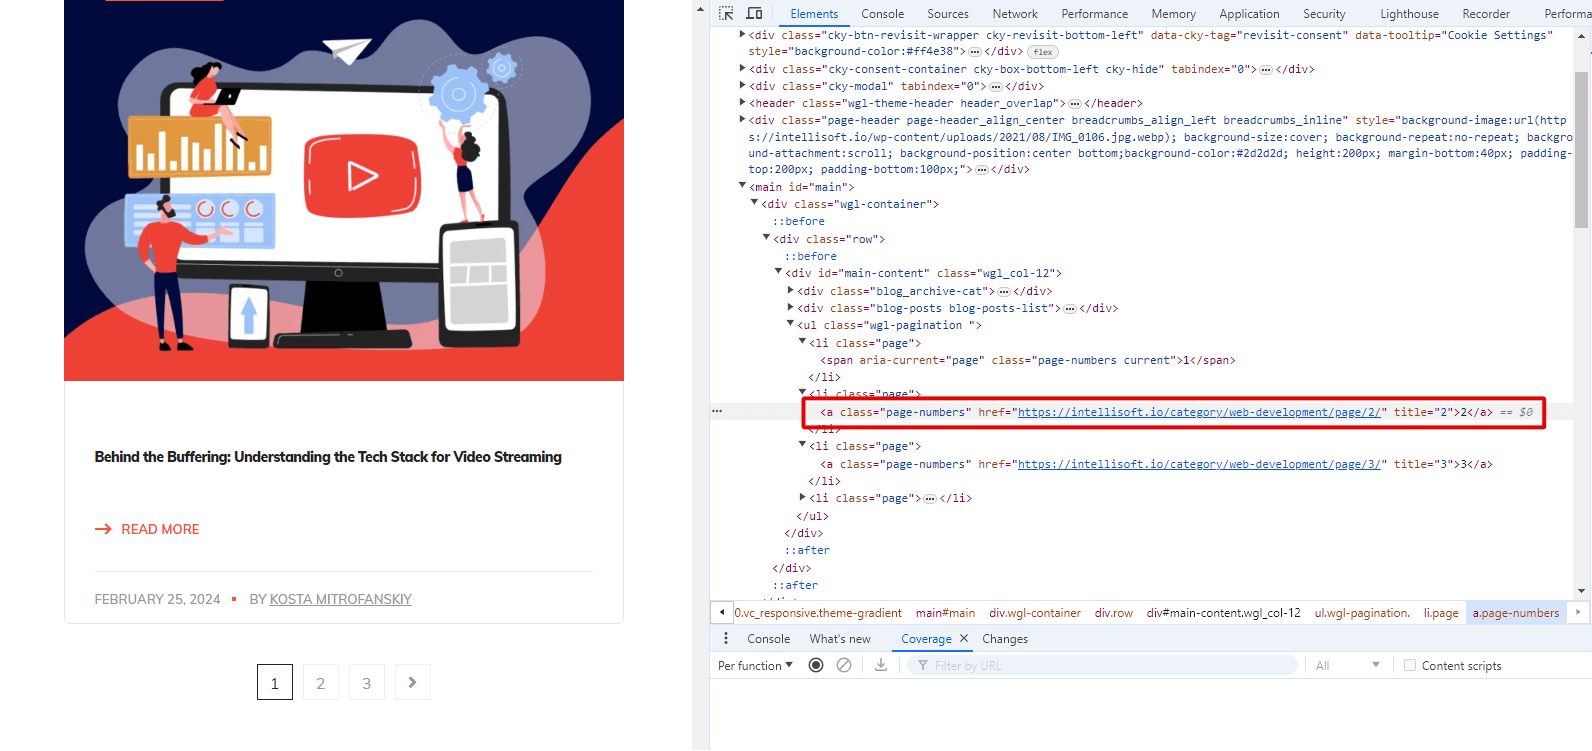Click the ellipsis in the collapsed li page
This screenshot has width=1592, height=751.
point(930,499)
